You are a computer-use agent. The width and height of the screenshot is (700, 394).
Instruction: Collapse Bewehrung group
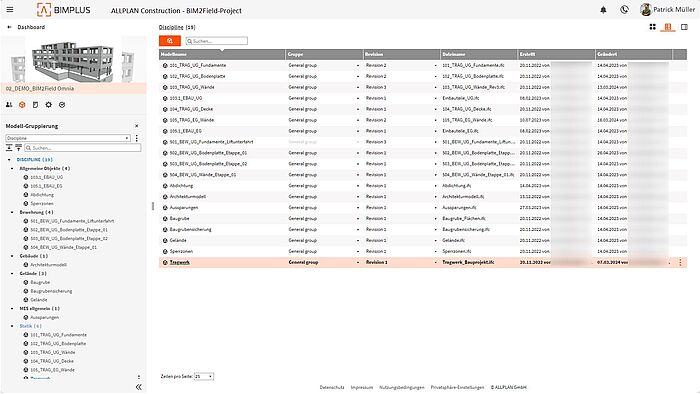click(12, 212)
